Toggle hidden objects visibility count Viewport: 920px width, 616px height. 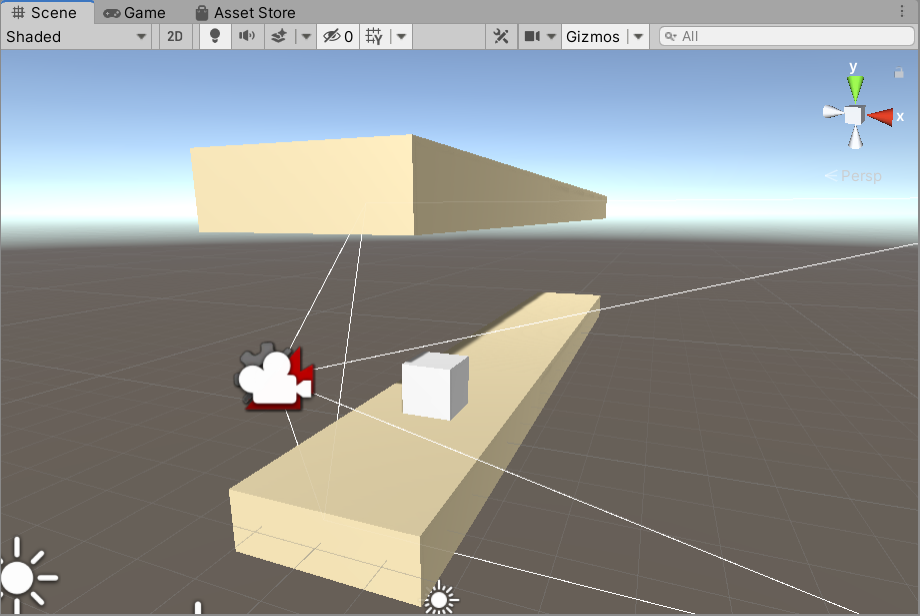pos(338,36)
